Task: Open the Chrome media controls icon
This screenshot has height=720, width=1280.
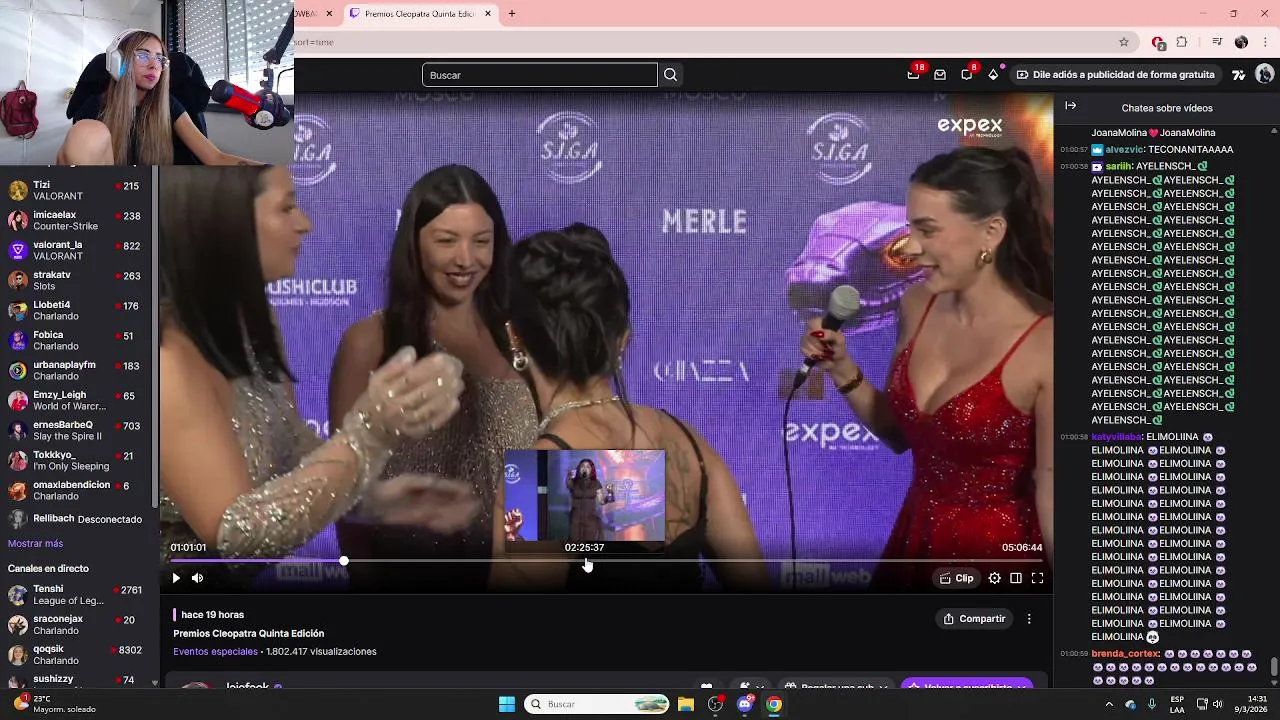Action: [1217, 42]
